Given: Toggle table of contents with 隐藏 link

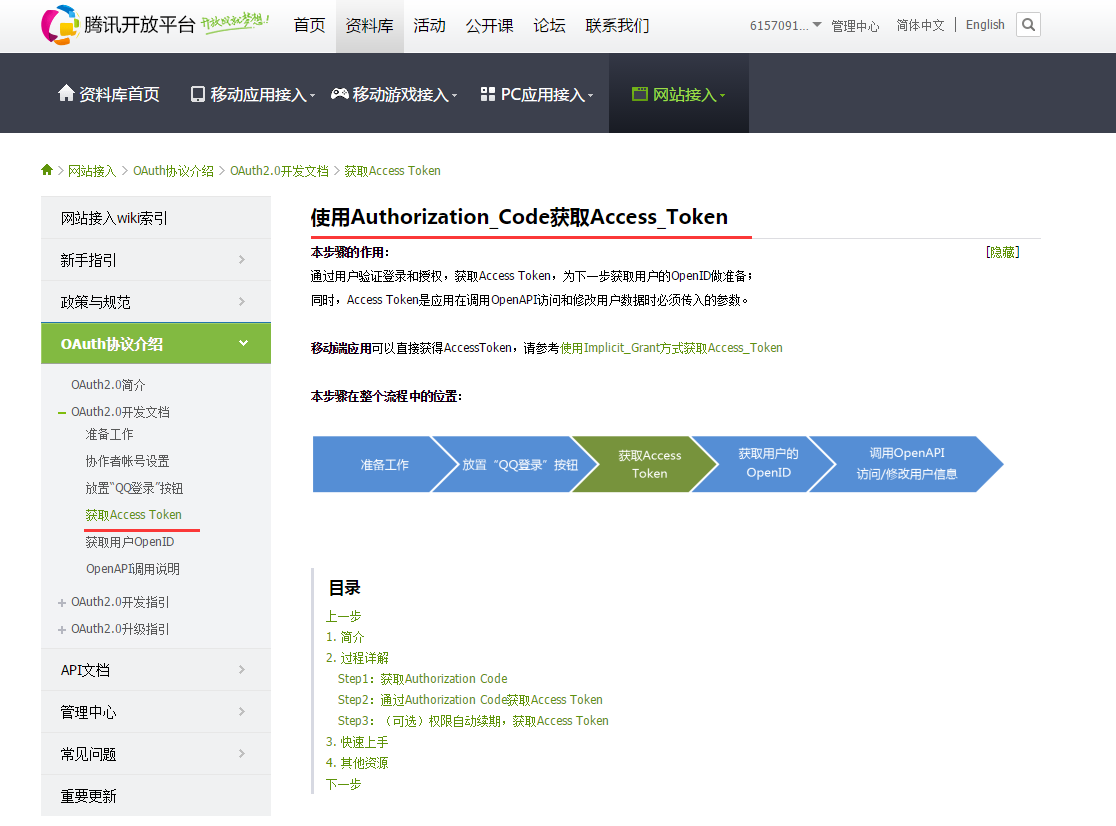Looking at the screenshot, I should pyautogui.click(x=1002, y=252).
